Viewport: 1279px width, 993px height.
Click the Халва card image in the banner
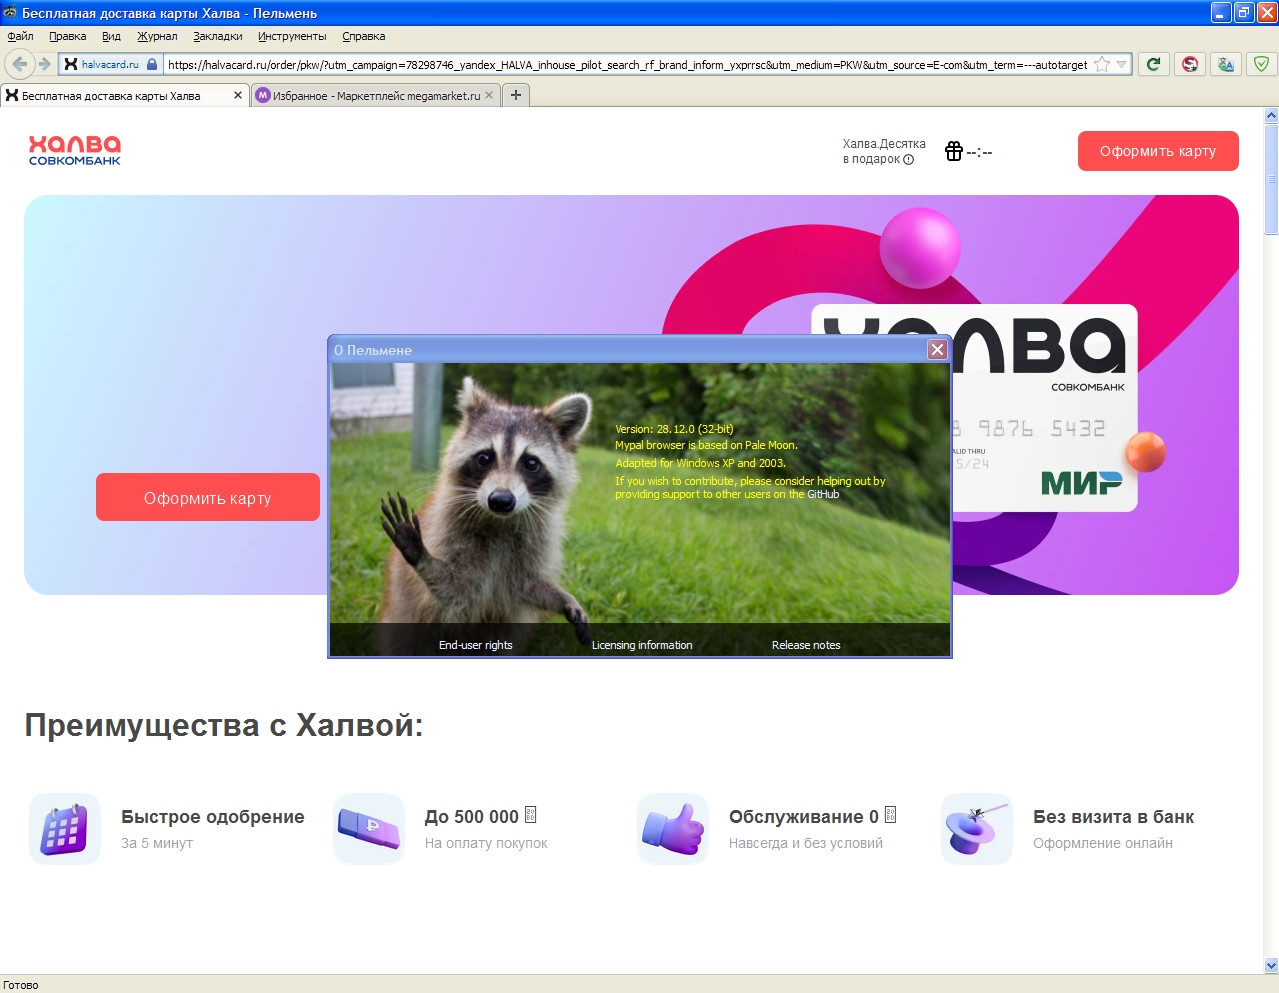(x=1044, y=408)
